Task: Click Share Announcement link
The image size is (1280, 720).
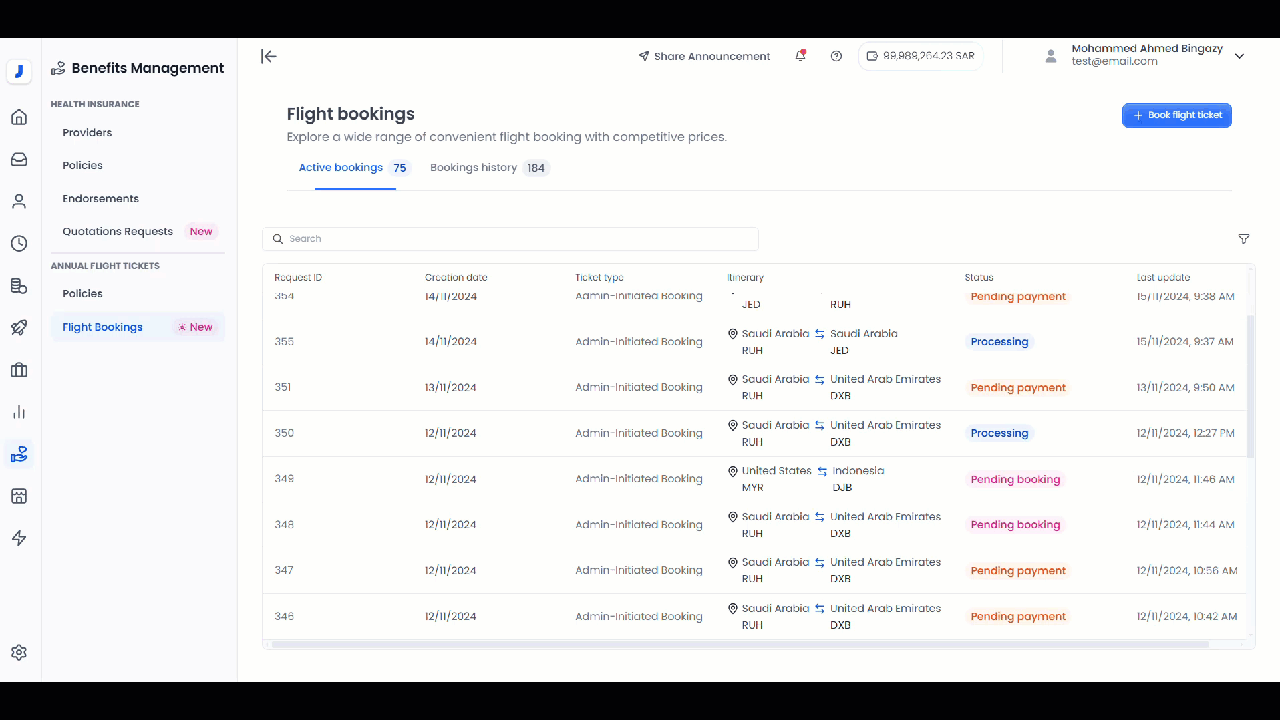Action: [x=704, y=56]
